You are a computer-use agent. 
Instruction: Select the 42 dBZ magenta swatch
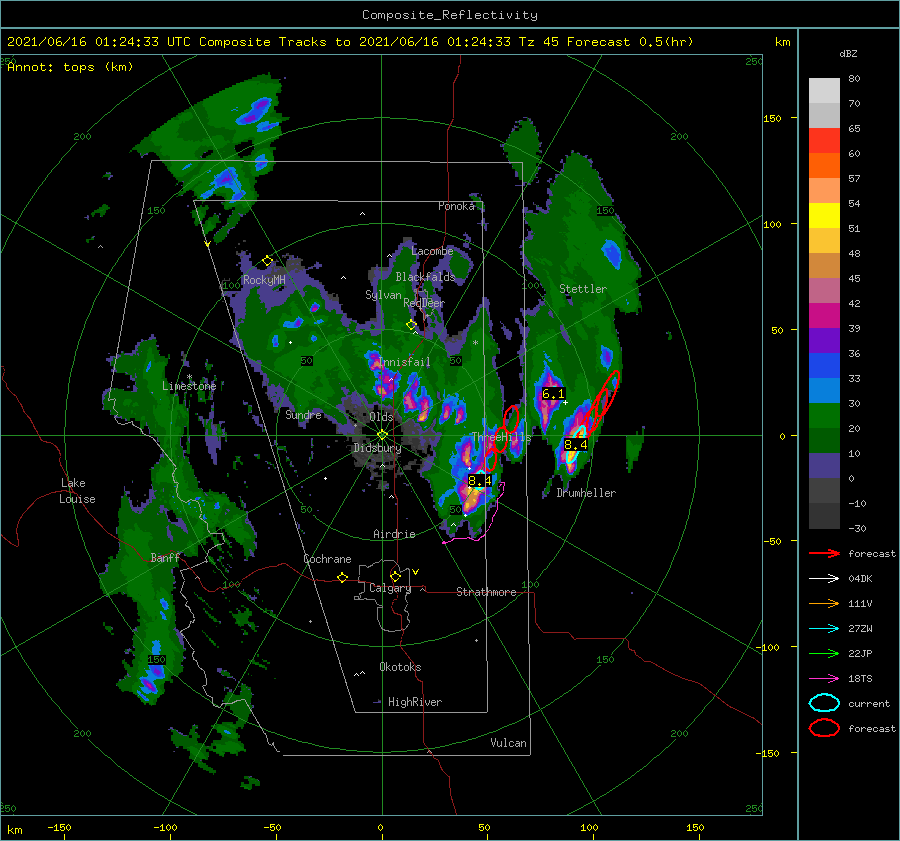click(824, 315)
